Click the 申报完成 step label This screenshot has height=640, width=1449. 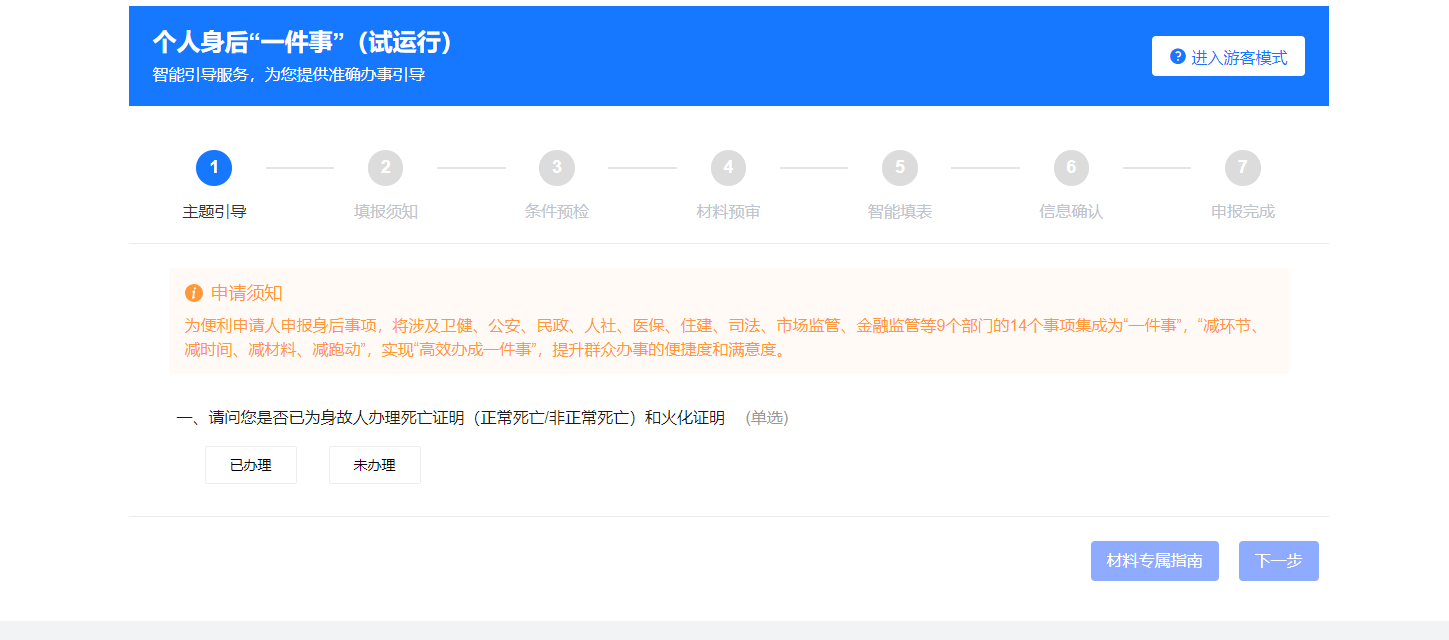(x=1242, y=212)
